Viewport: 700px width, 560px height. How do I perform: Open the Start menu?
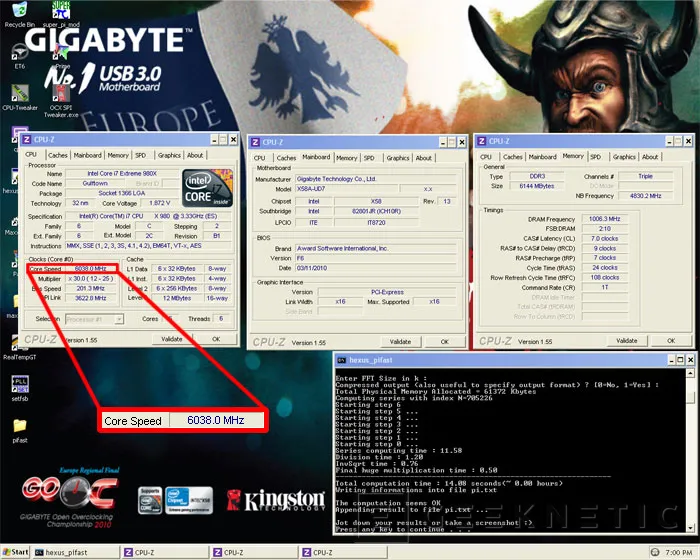tap(15, 552)
